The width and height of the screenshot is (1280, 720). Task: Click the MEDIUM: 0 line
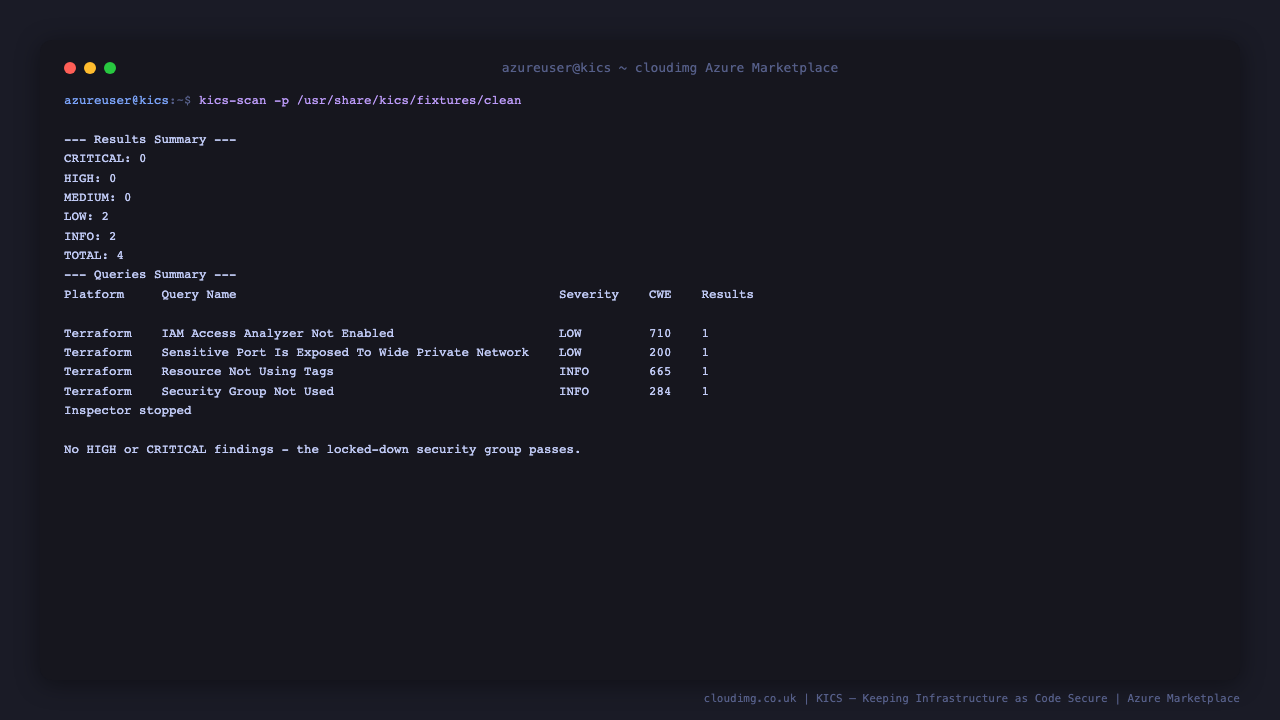point(98,198)
